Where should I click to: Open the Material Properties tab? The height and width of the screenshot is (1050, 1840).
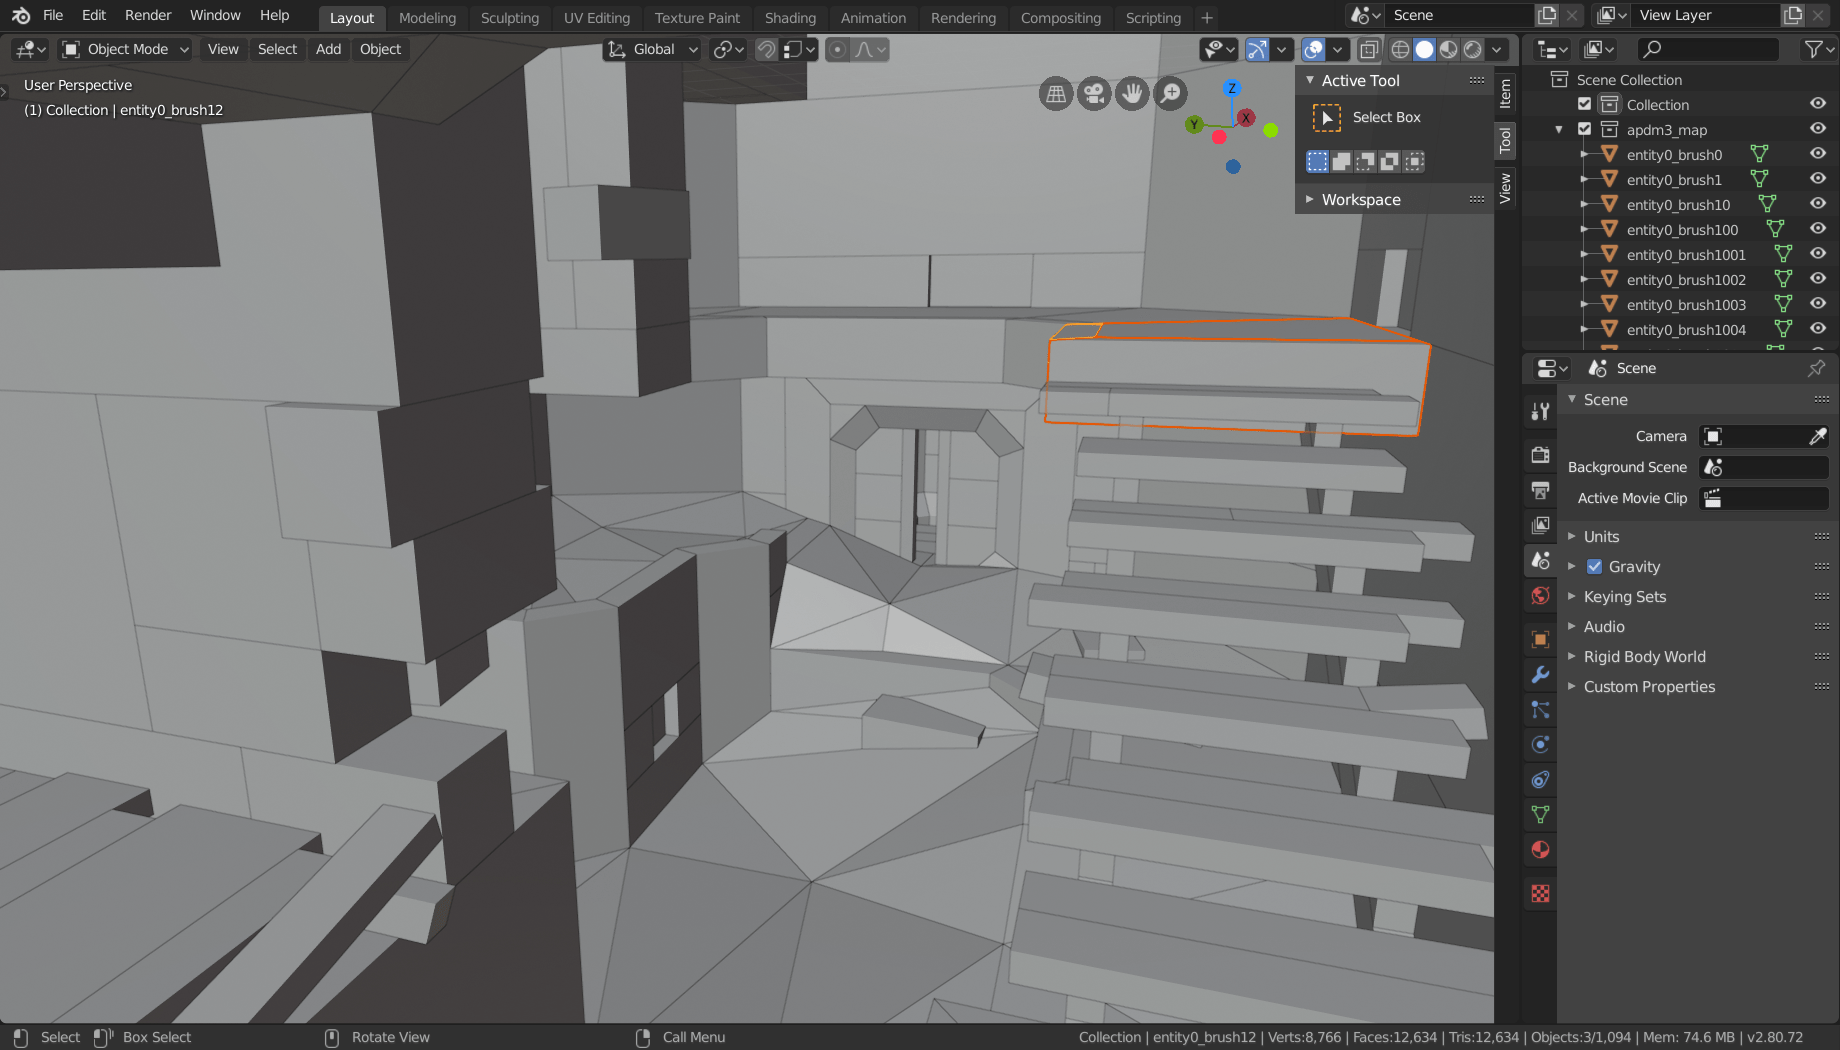pos(1539,849)
